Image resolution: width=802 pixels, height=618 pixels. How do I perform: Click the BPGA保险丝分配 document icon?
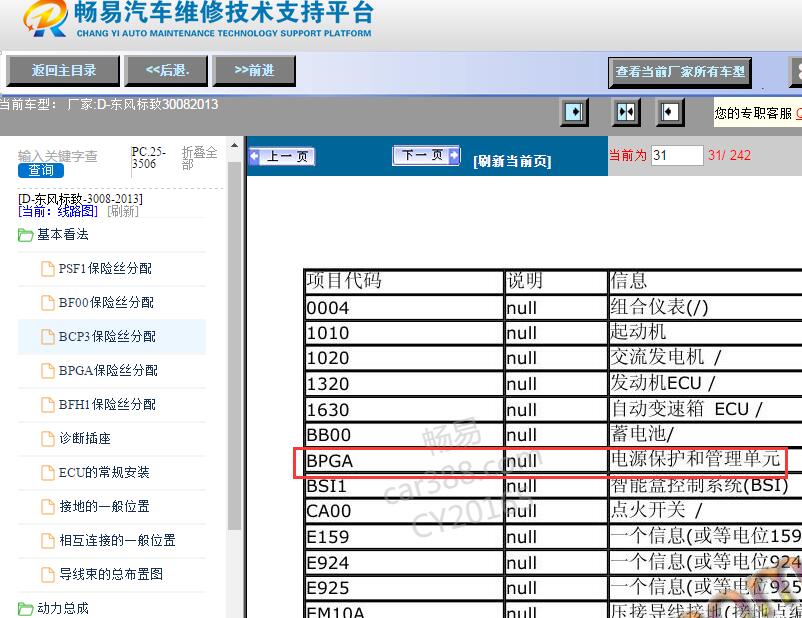pos(48,370)
